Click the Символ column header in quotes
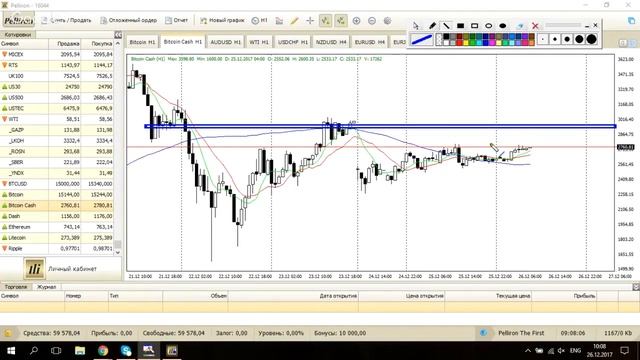The height and width of the screenshot is (360, 640). [24, 44]
